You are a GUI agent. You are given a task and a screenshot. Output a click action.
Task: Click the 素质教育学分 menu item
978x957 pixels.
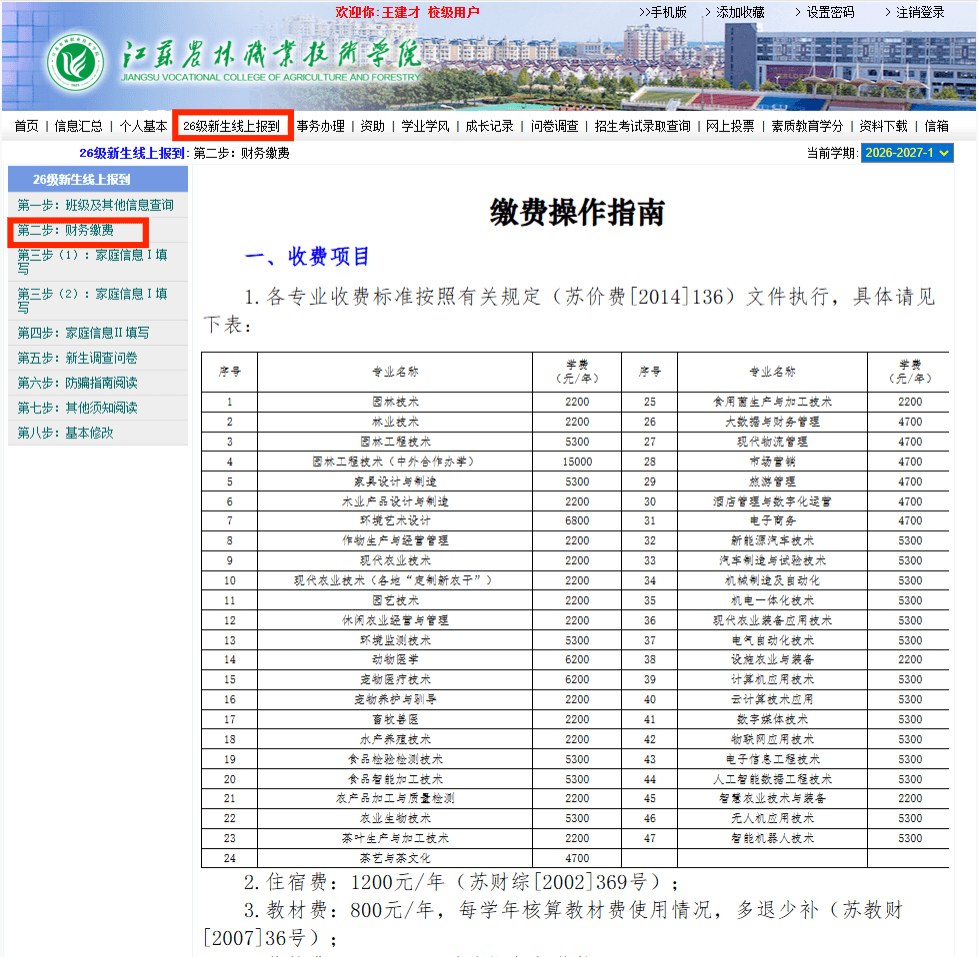coord(807,126)
